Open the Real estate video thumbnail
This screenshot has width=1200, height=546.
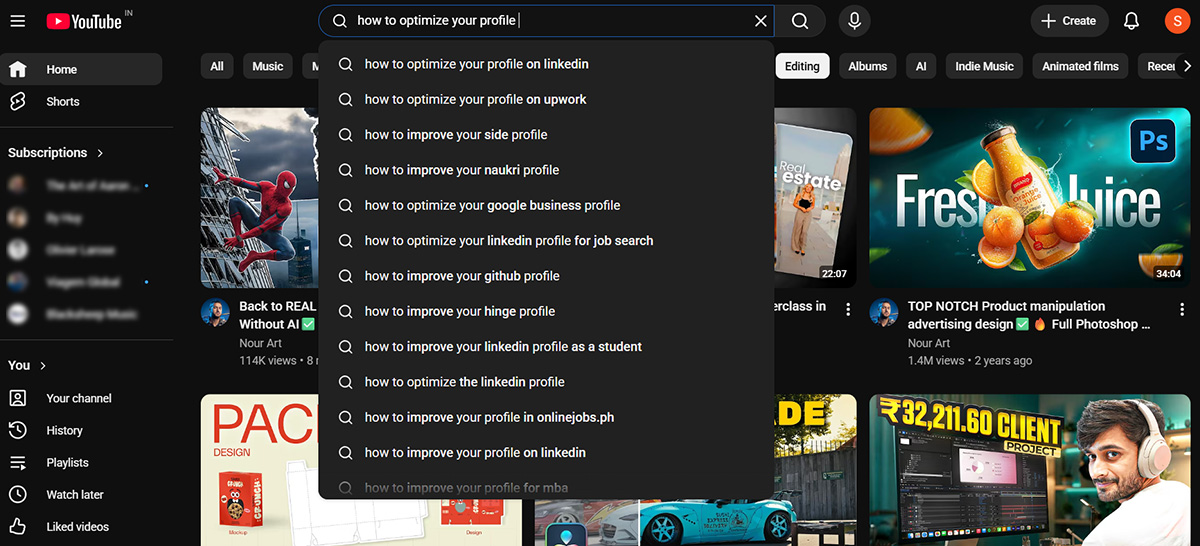pyautogui.click(x=815, y=198)
